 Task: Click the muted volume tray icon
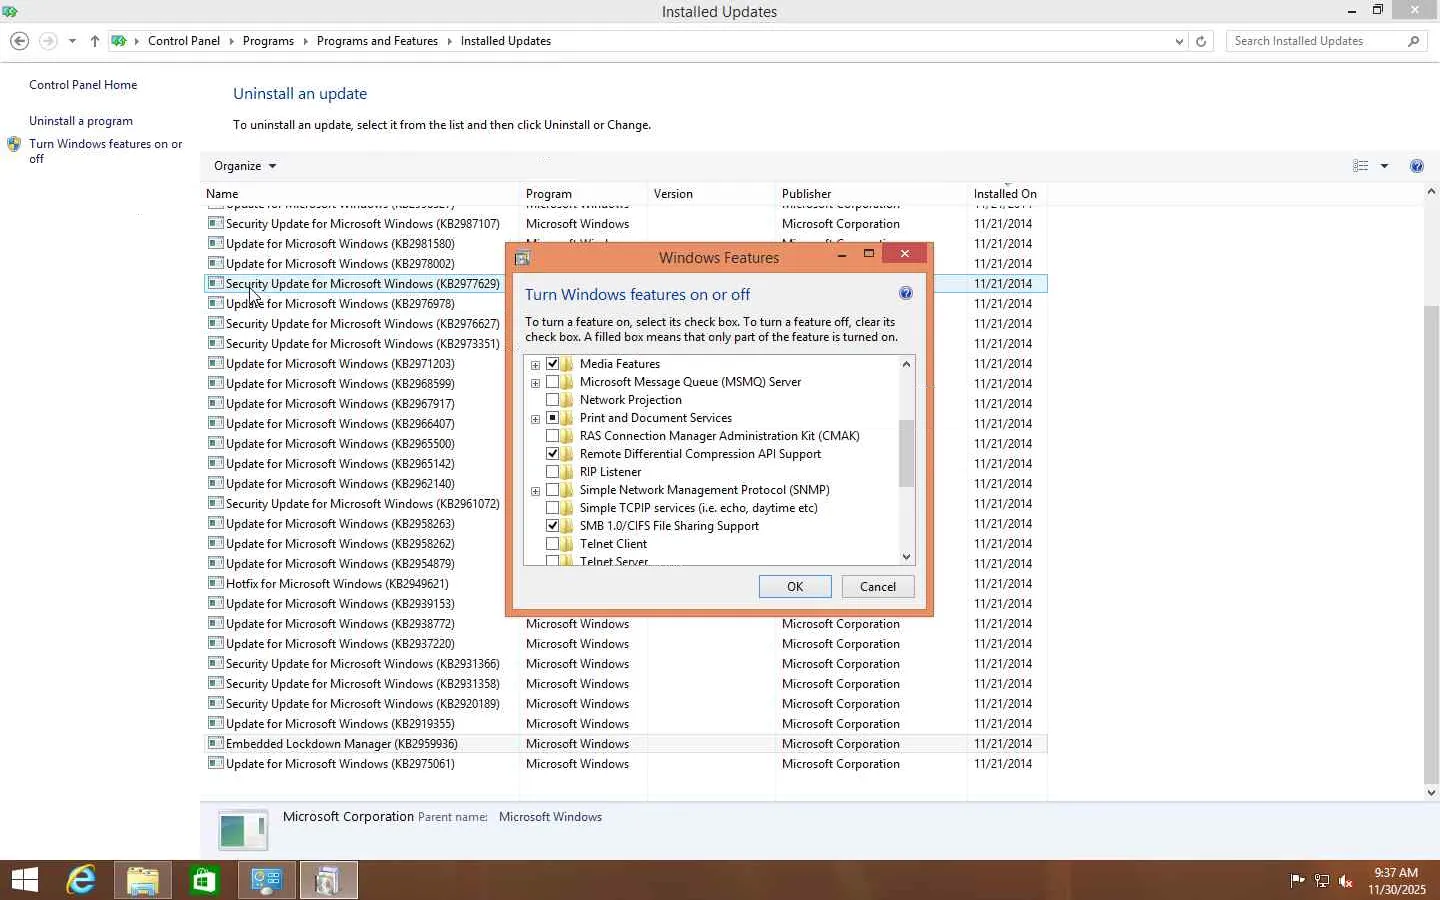[x=1346, y=881]
